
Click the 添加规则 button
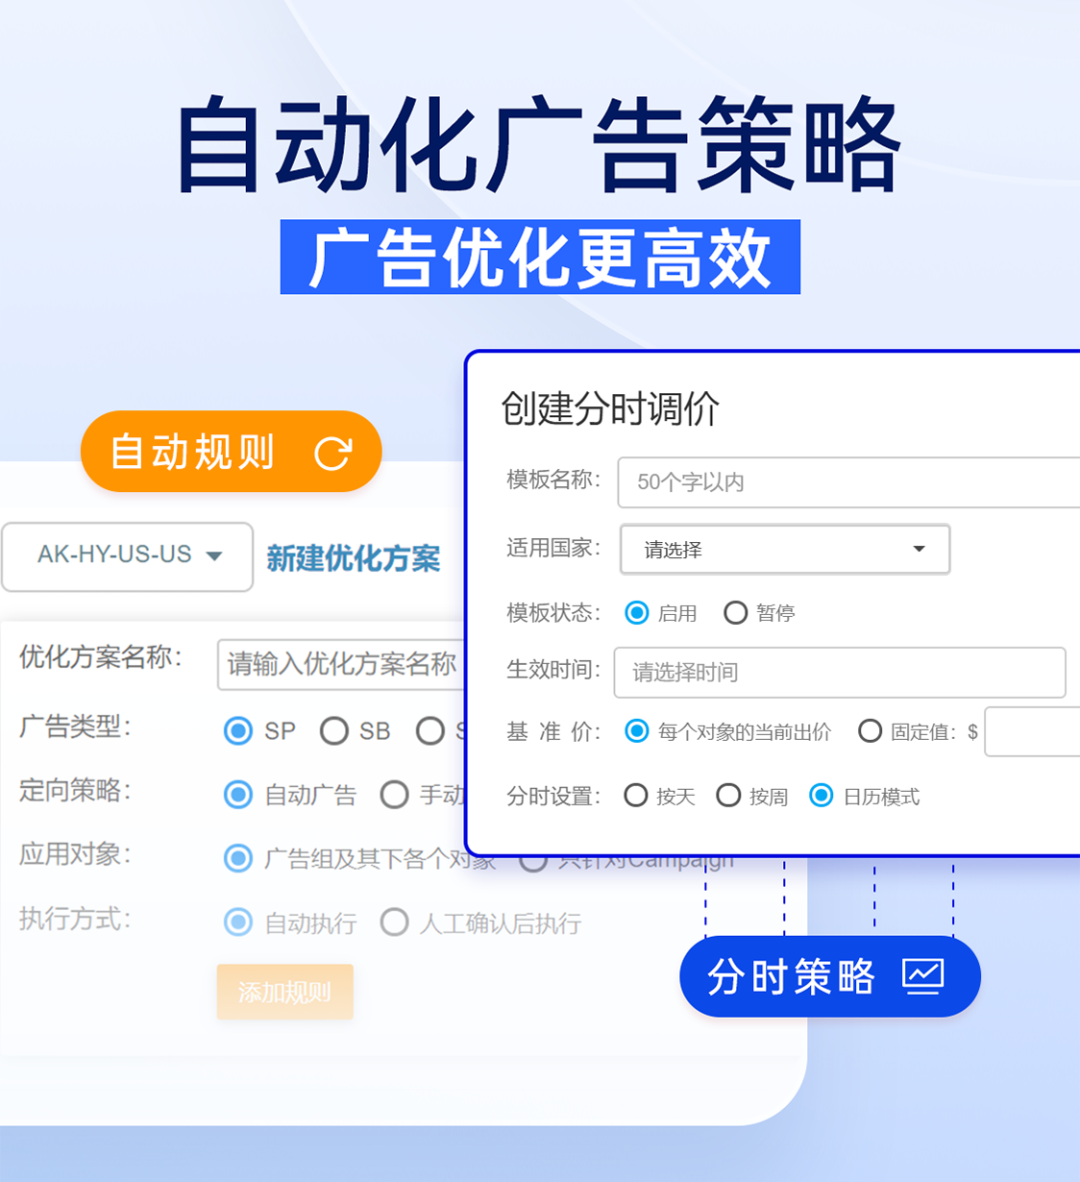pyautogui.click(x=285, y=992)
